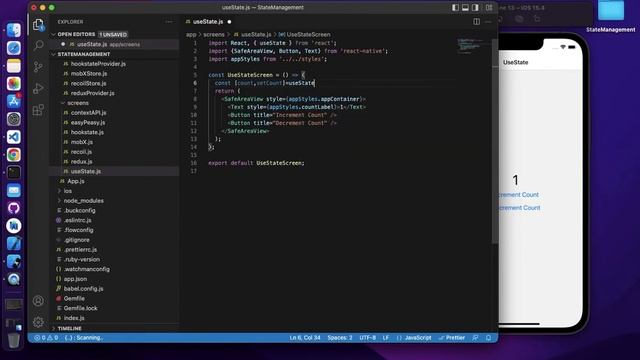Click the split editor right icon

[476, 22]
